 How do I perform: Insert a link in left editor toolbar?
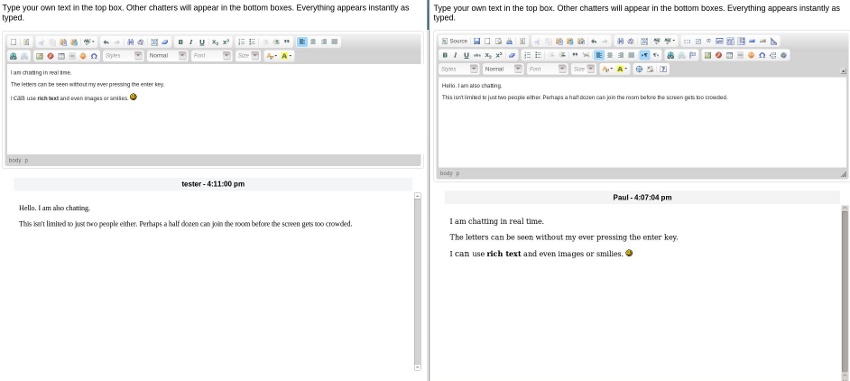tap(13, 56)
